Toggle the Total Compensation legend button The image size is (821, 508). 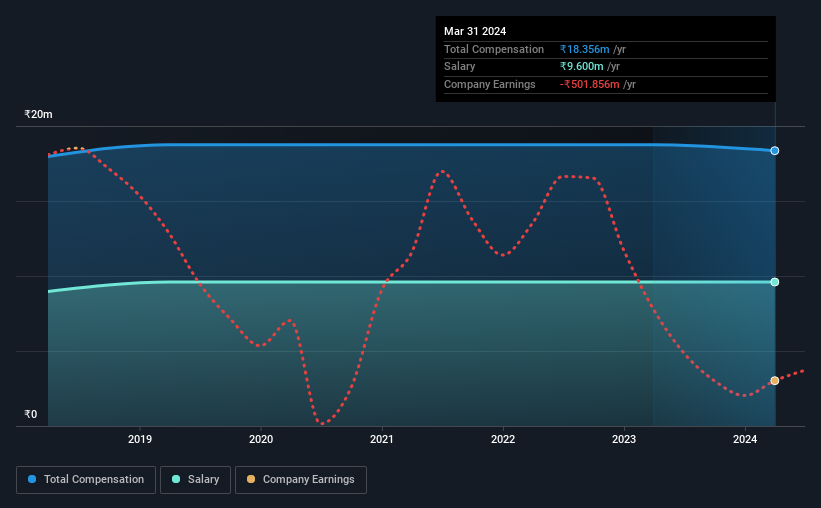tap(86, 479)
